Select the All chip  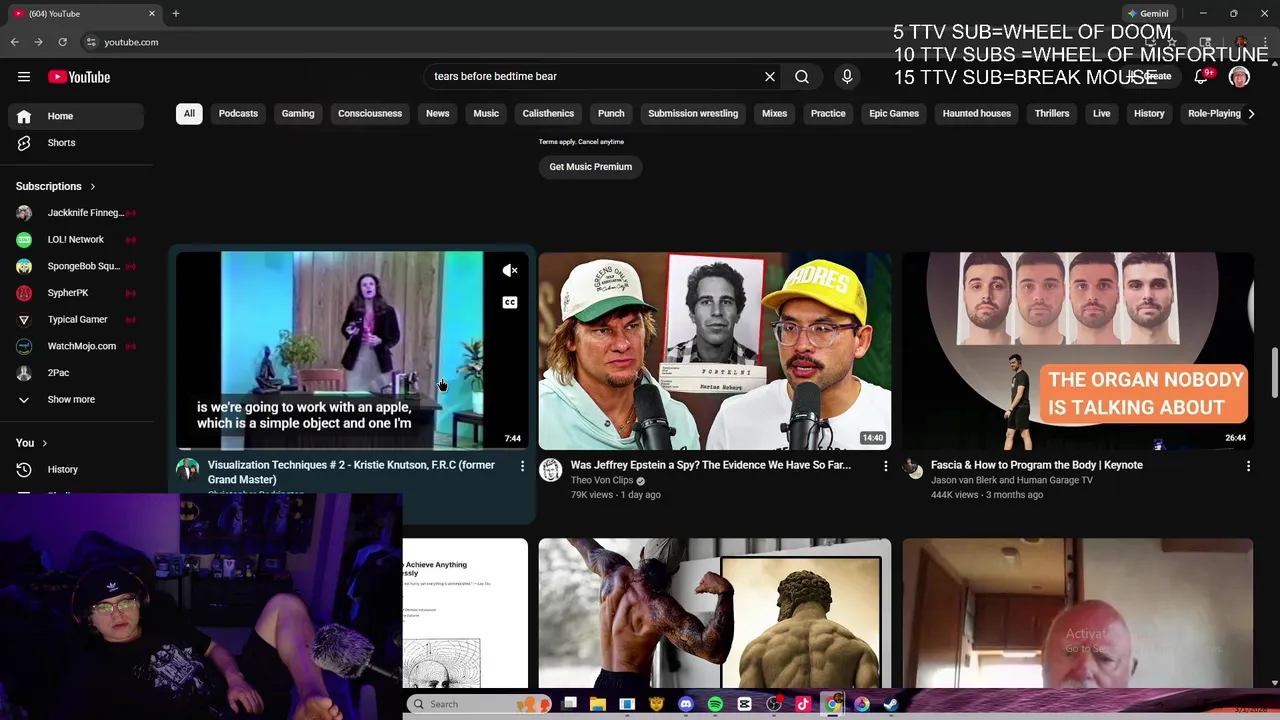point(189,114)
